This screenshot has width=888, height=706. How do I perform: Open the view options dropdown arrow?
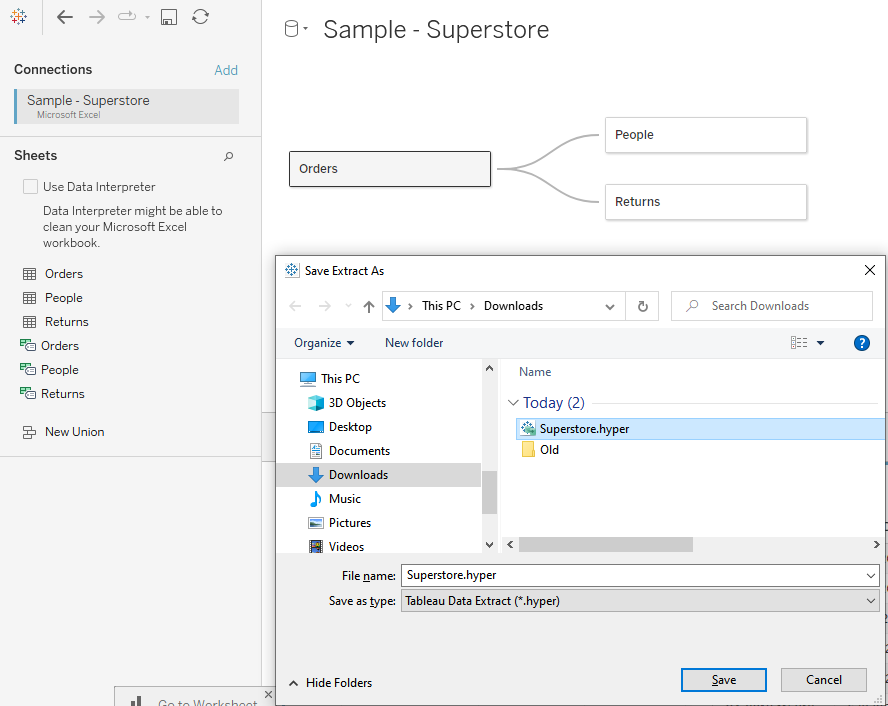coord(821,343)
